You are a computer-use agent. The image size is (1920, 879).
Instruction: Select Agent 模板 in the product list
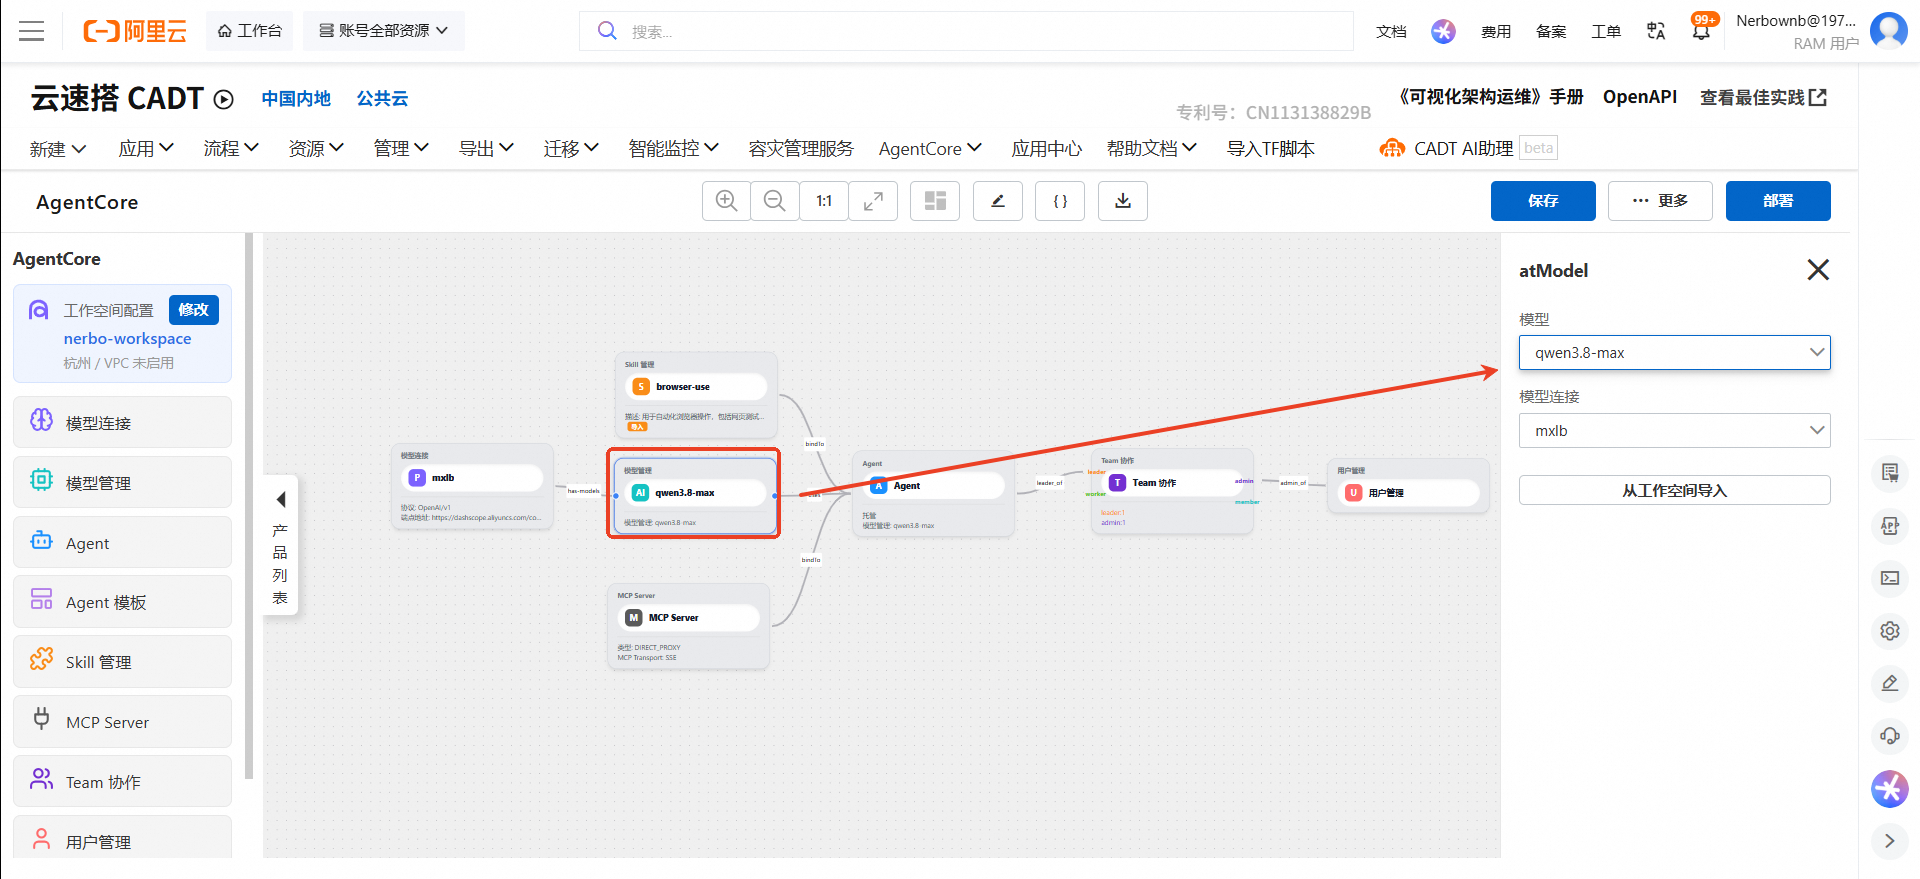click(122, 601)
